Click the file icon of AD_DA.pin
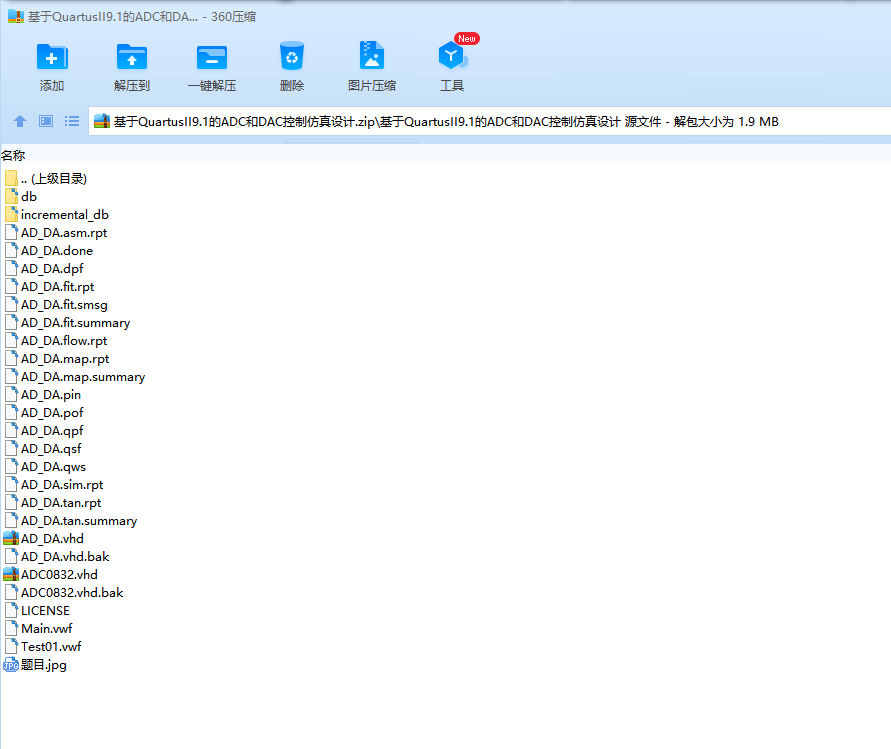 pos(11,394)
